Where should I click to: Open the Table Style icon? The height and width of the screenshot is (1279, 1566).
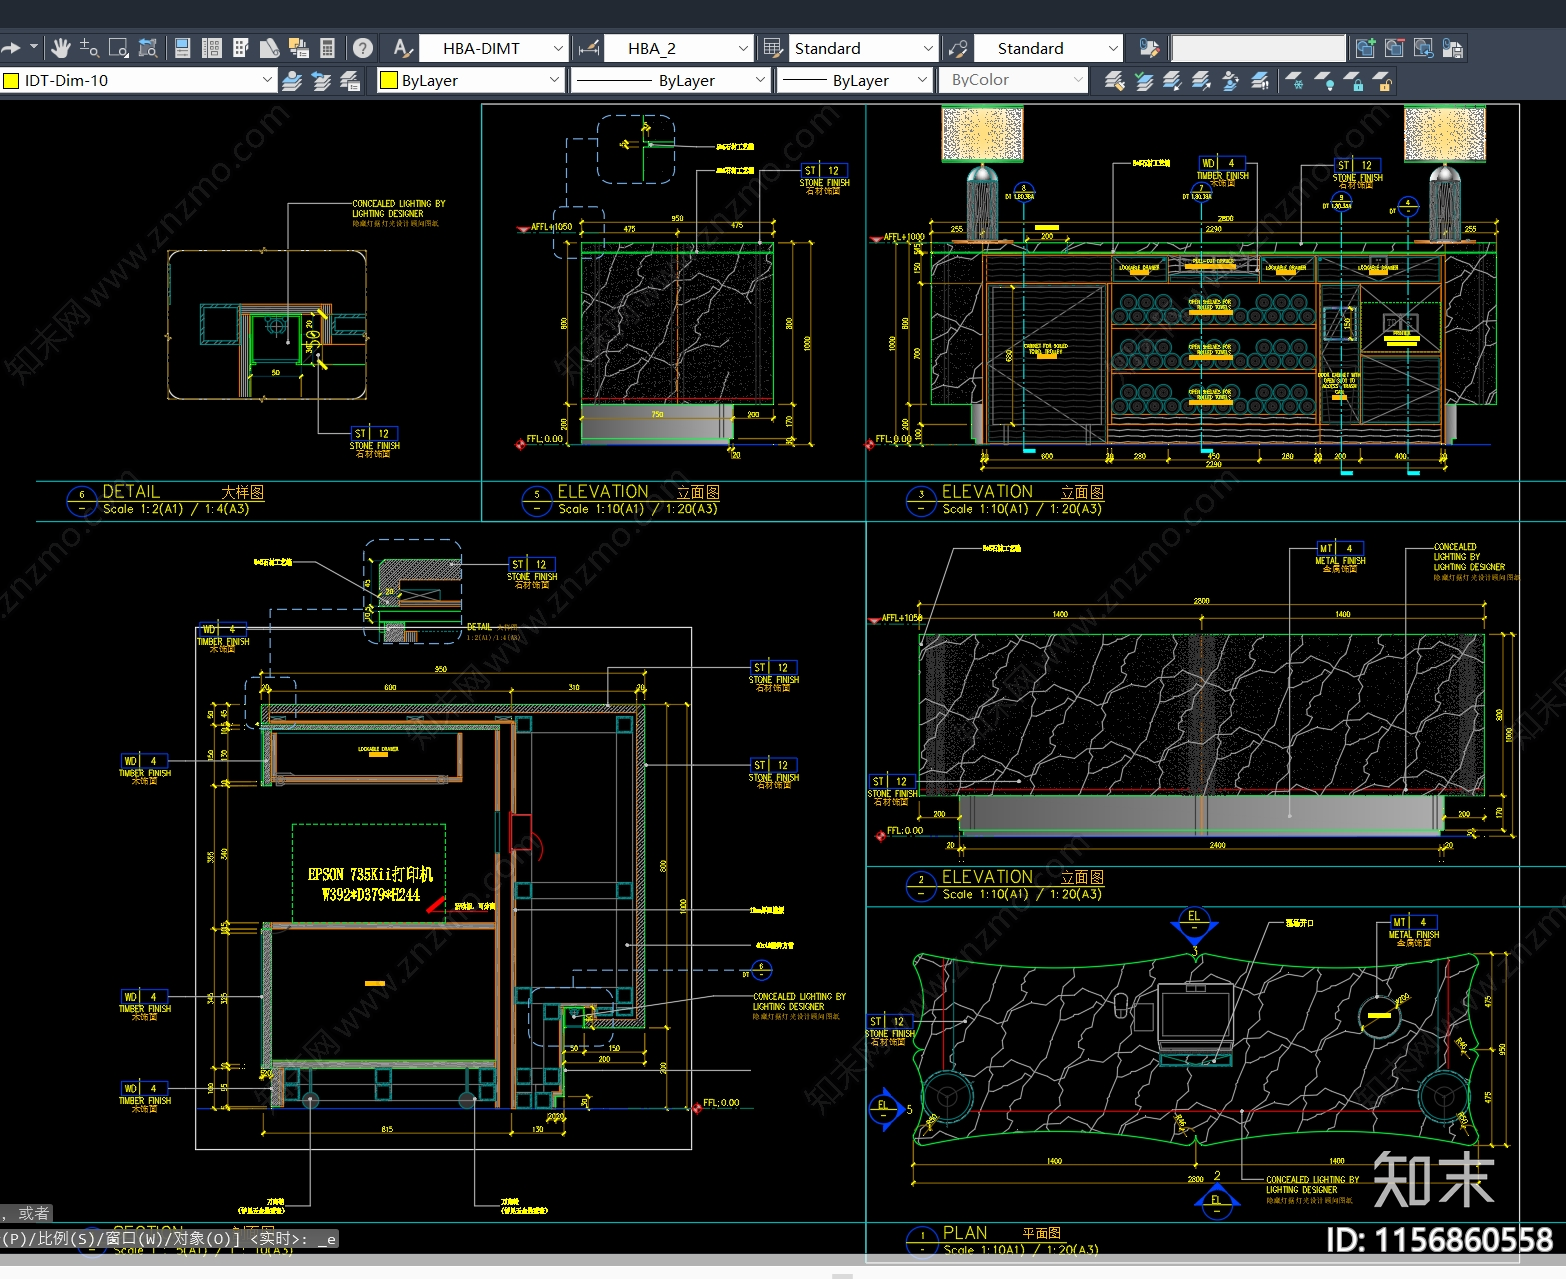[772, 48]
